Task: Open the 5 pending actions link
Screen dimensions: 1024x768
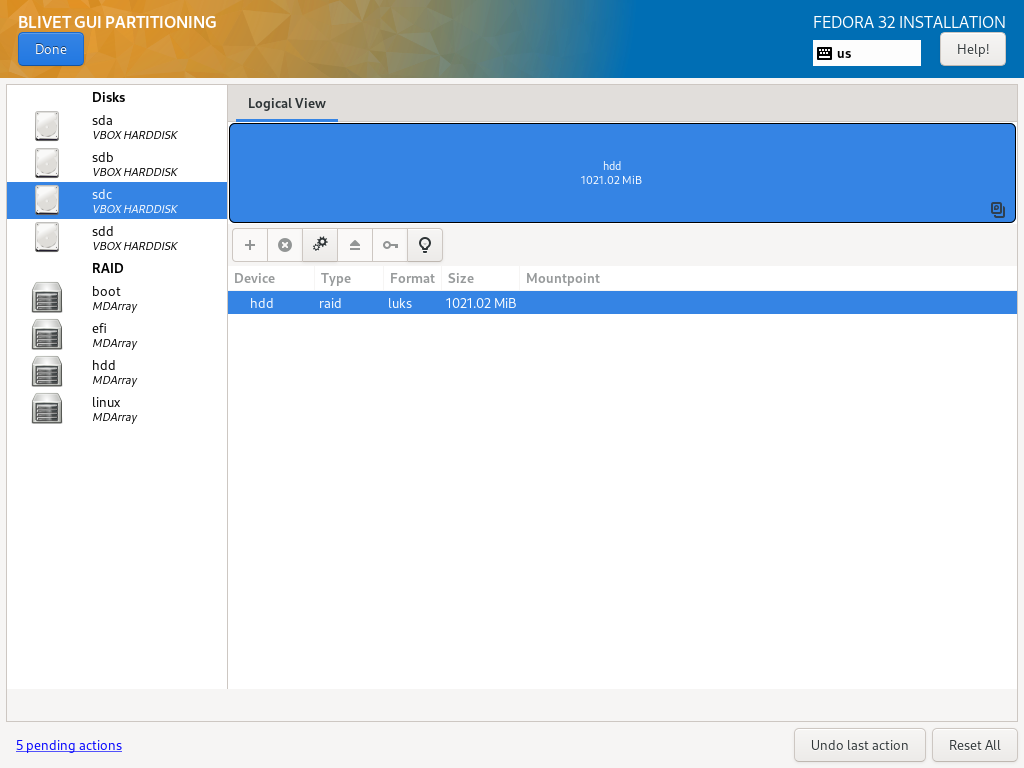Action: 69,745
